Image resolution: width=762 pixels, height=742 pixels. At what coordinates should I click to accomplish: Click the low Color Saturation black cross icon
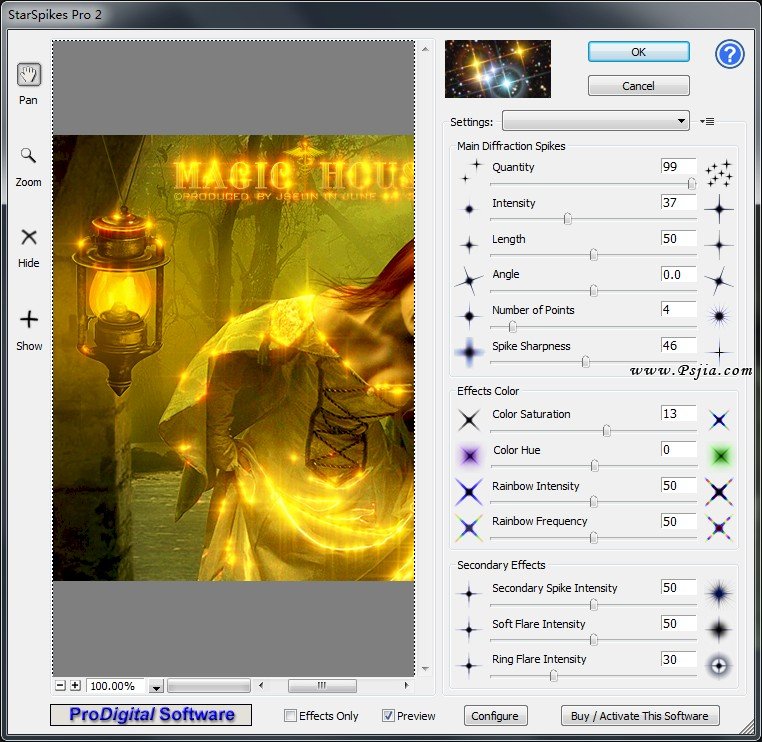pos(469,420)
